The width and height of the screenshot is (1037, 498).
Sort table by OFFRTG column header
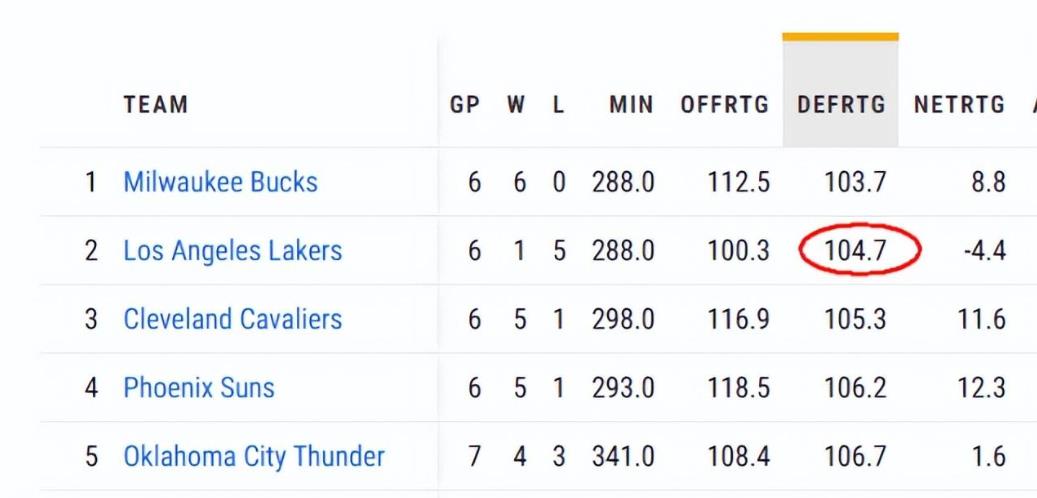(725, 104)
